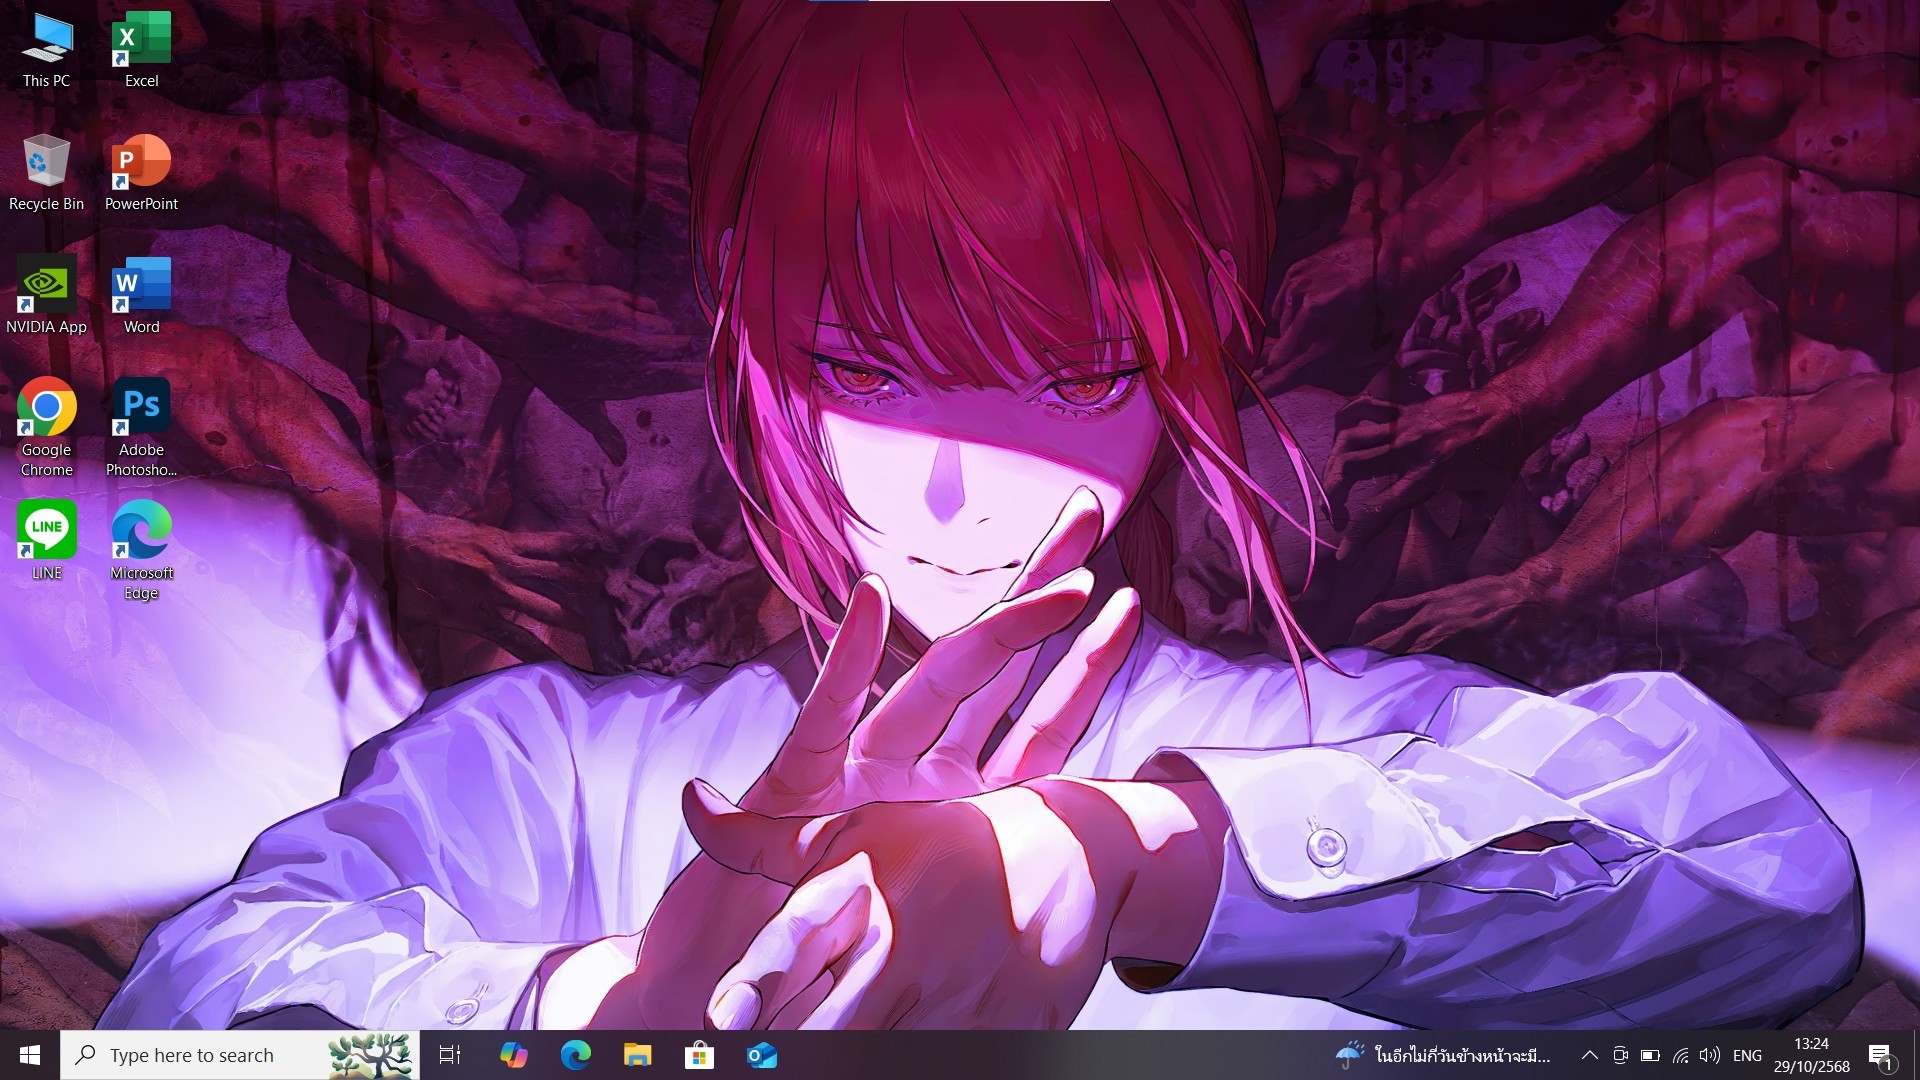Viewport: 1920px width, 1080px height.
Task: Open Task View from taskbar
Action: tap(450, 1055)
